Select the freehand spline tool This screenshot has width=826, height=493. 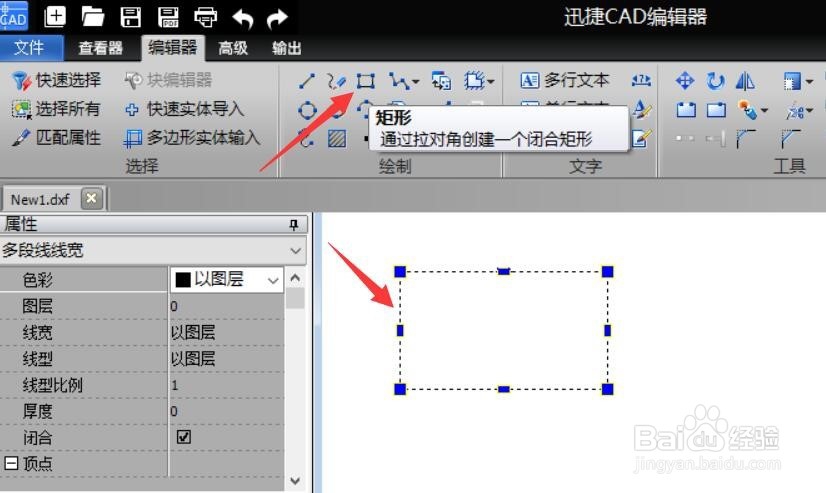[336, 81]
